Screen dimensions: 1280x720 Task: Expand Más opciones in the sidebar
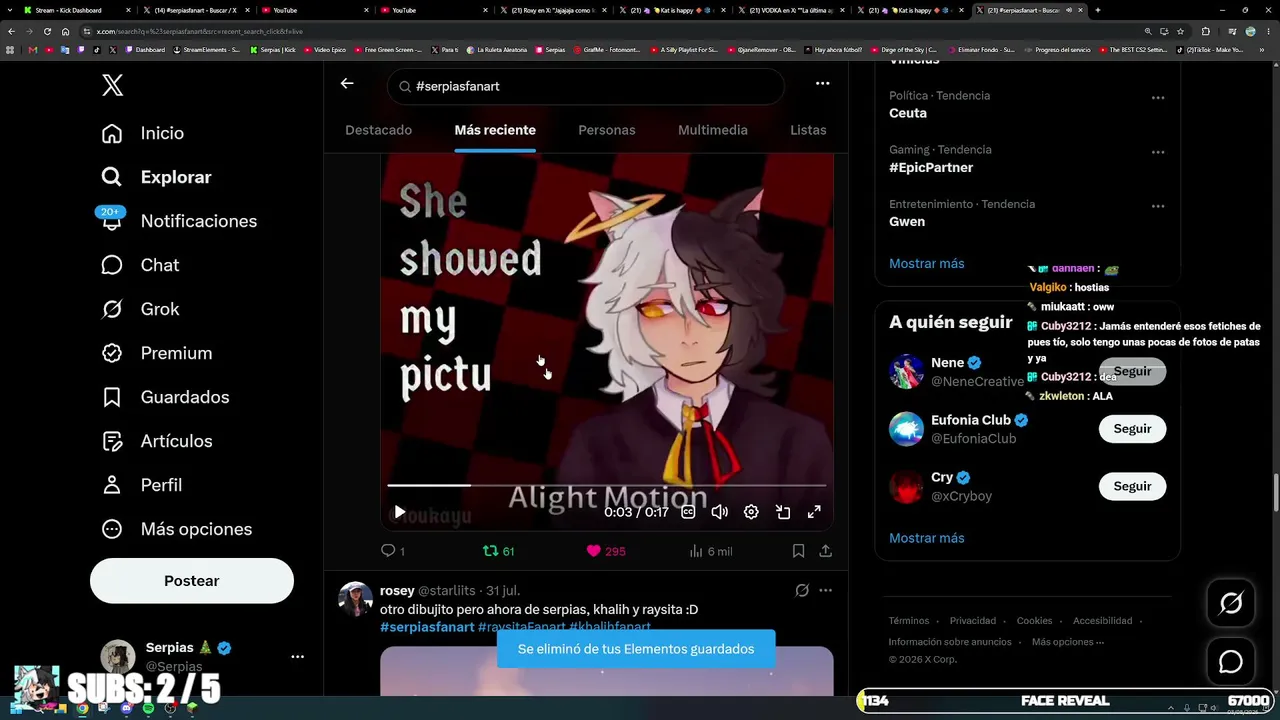[176, 529]
